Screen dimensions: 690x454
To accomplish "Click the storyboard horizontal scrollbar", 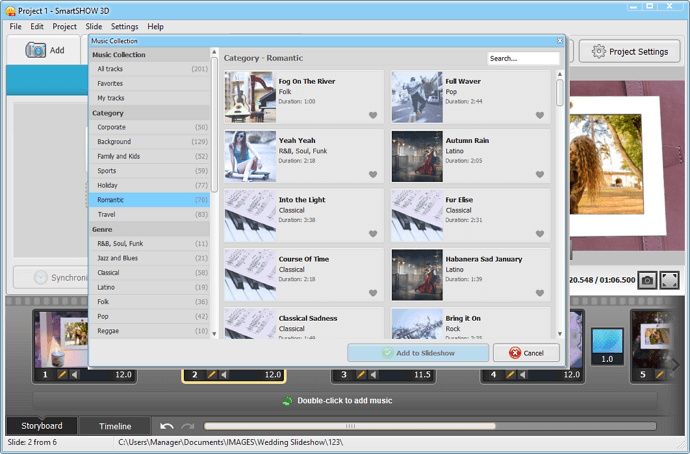I will pyautogui.click(x=350, y=426).
